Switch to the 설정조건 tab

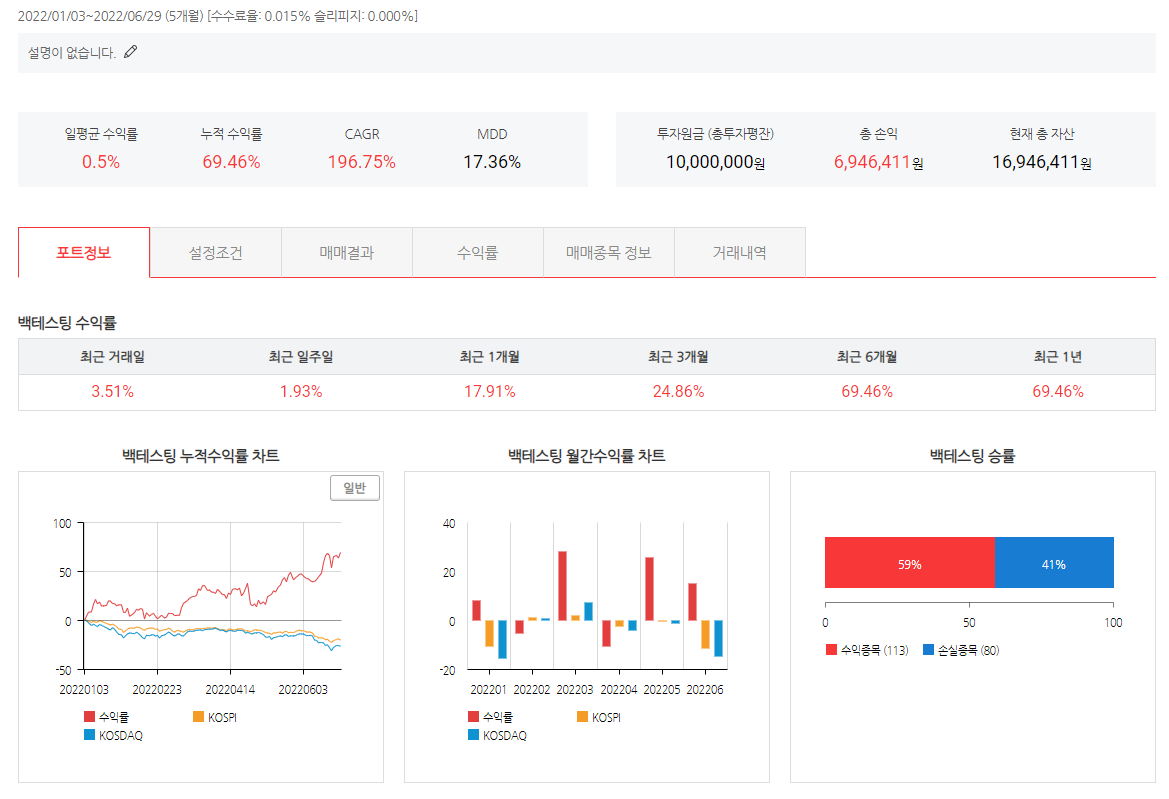point(215,253)
